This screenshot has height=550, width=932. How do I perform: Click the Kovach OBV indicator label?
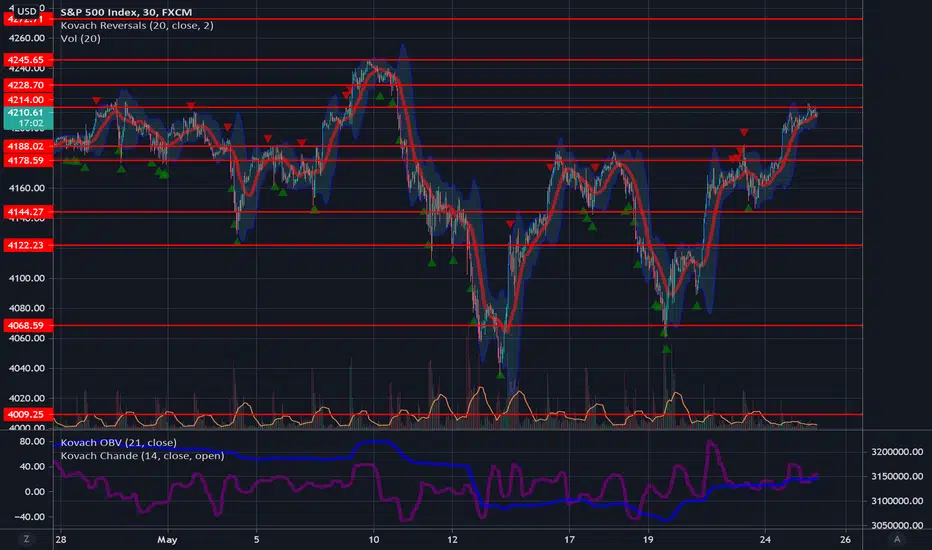(118, 442)
